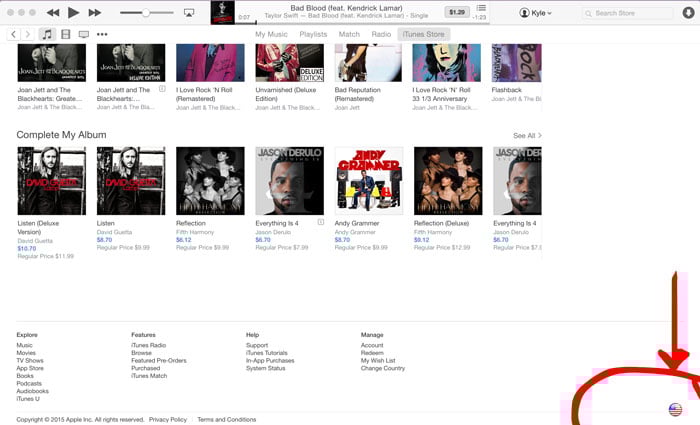Skip to previous track button
The height and width of the screenshot is (425, 700).
[53, 12]
